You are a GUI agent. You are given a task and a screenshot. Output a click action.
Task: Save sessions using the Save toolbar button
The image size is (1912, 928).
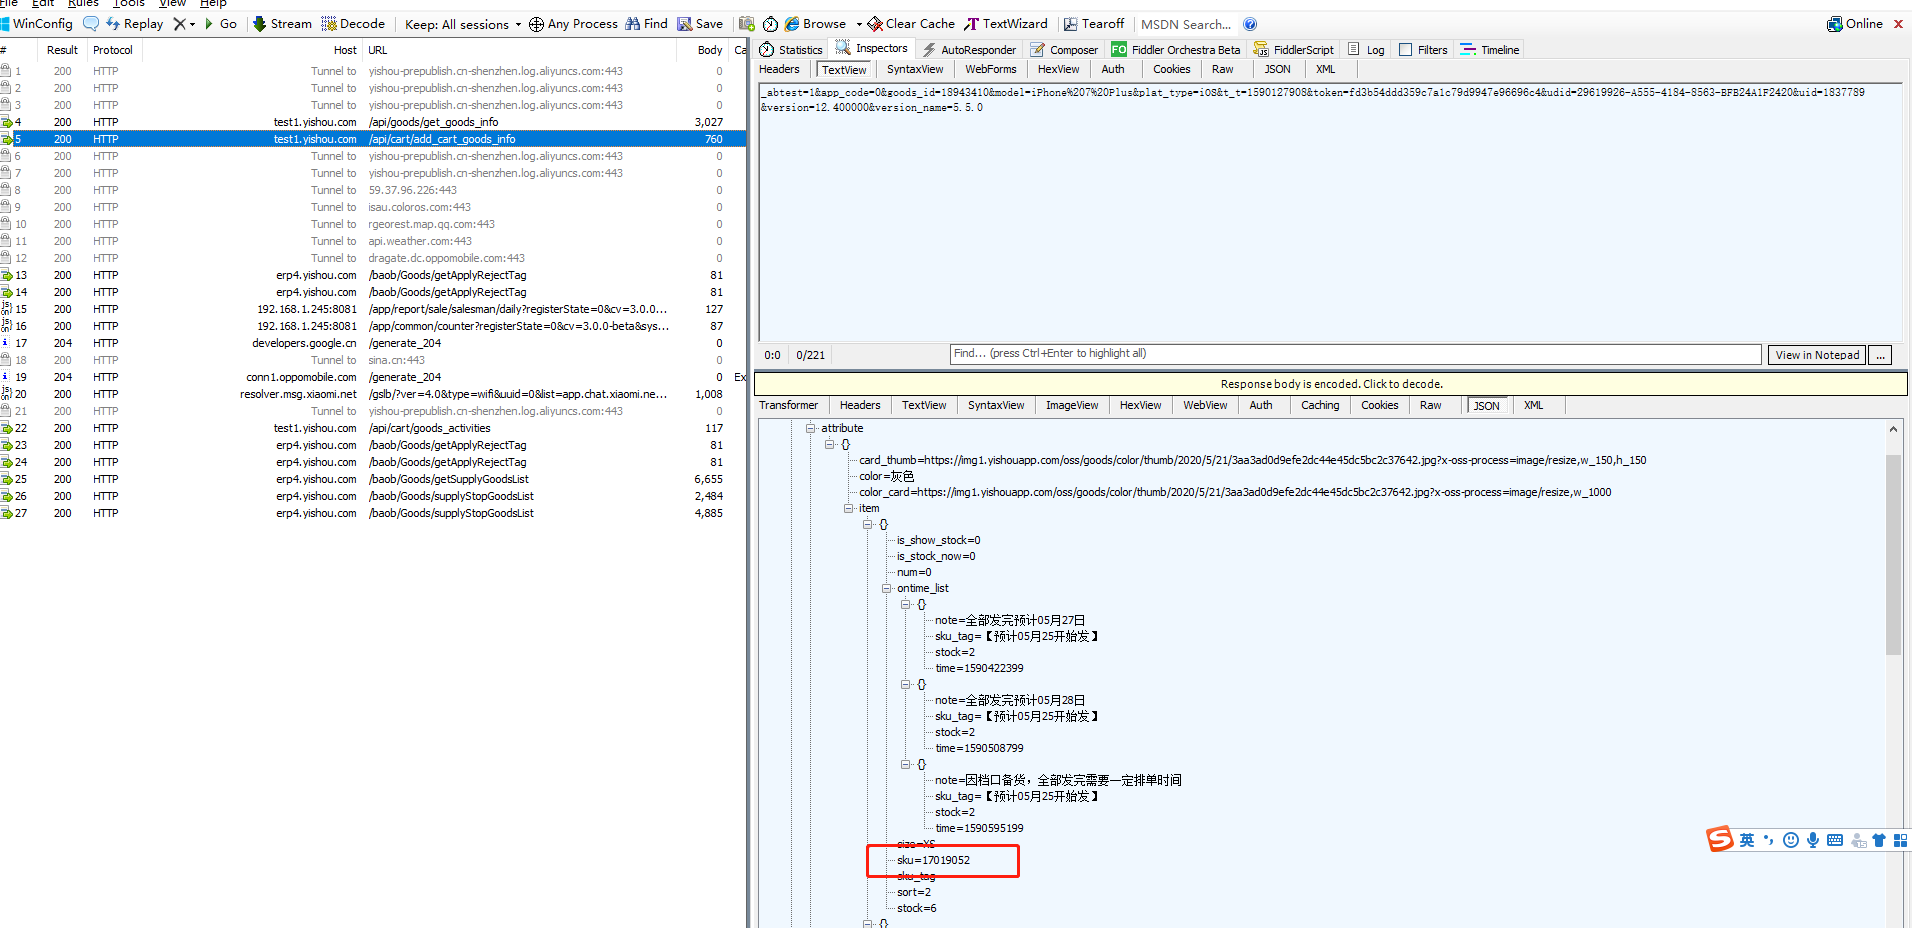tap(700, 24)
